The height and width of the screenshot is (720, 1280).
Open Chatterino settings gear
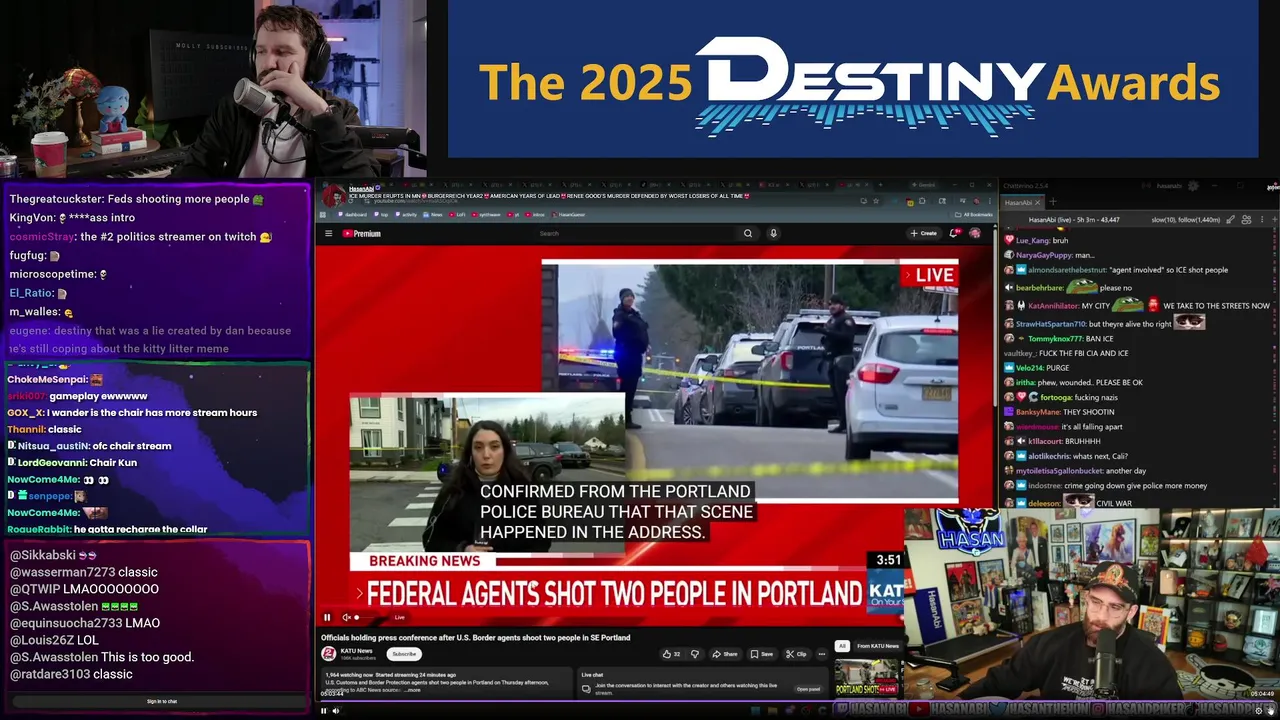pyautogui.click(x=1192, y=186)
